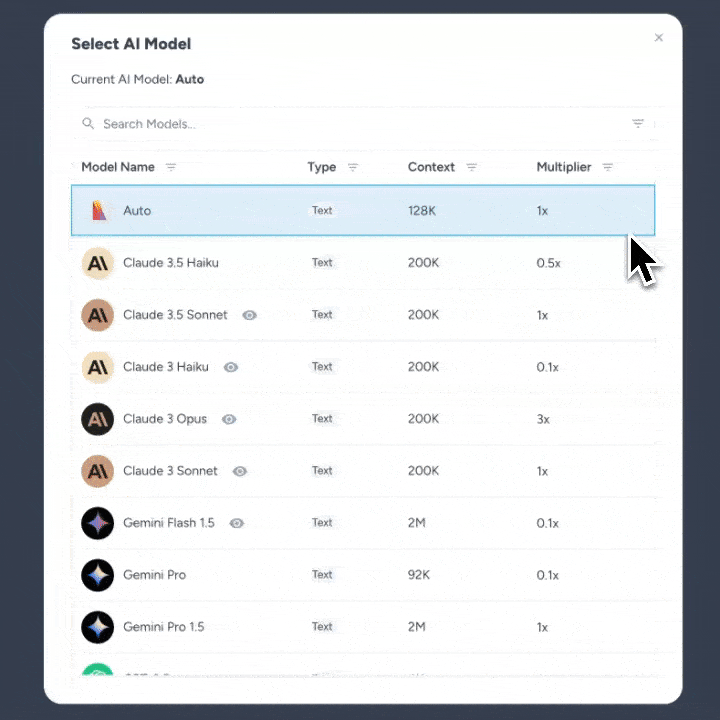This screenshot has width=720, height=720.
Task: Click the Gemini Pro star icon
Action: [97, 575]
